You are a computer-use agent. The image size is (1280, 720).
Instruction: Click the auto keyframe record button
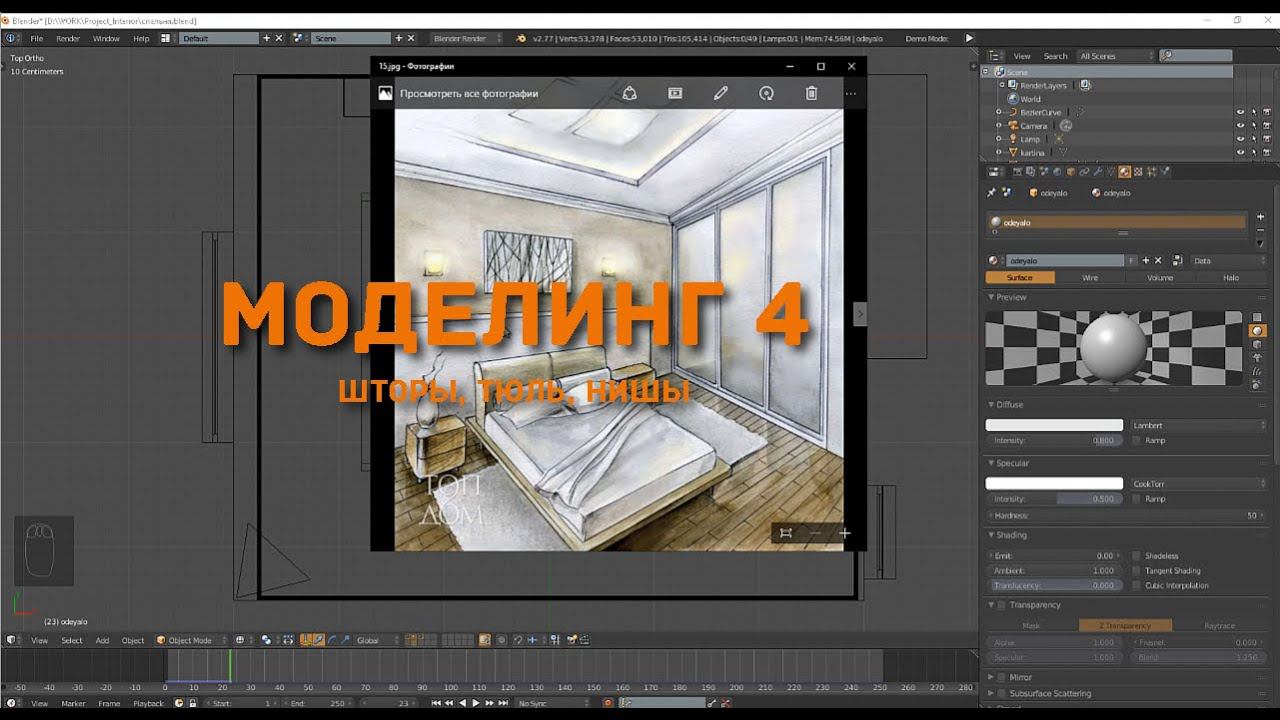pyautogui.click(x=607, y=703)
